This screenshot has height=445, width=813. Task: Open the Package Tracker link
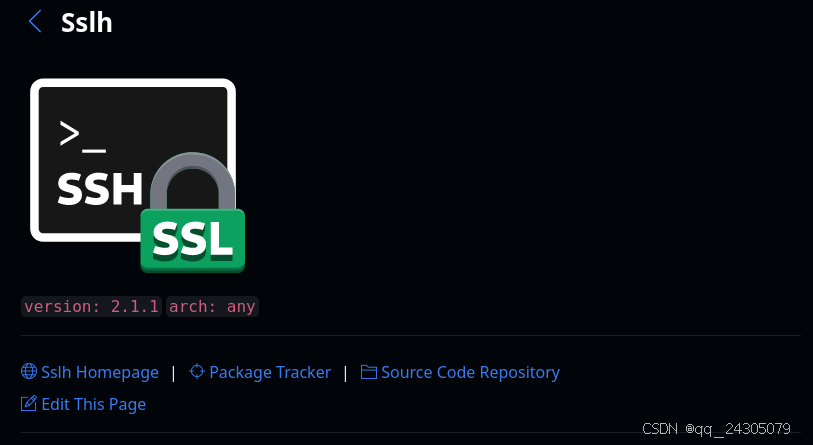click(x=270, y=372)
